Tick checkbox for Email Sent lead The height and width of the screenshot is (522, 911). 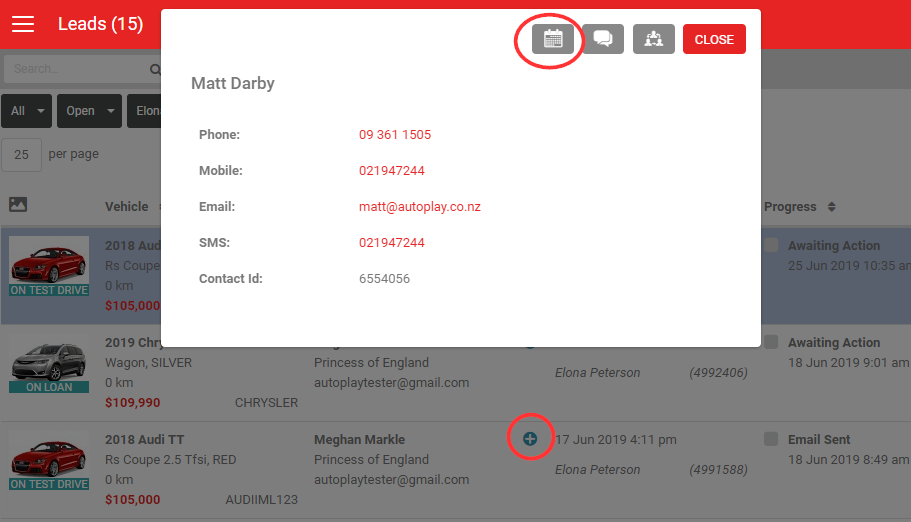[771, 439]
